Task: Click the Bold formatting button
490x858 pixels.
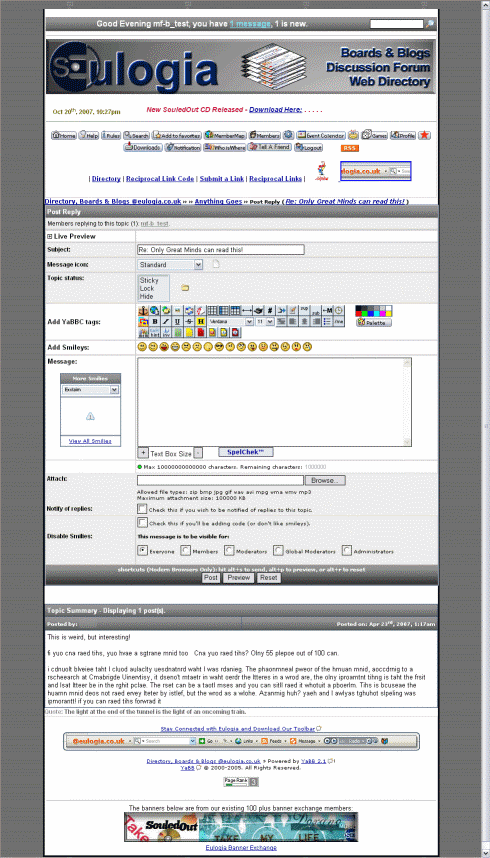Action: coord(155,321)
